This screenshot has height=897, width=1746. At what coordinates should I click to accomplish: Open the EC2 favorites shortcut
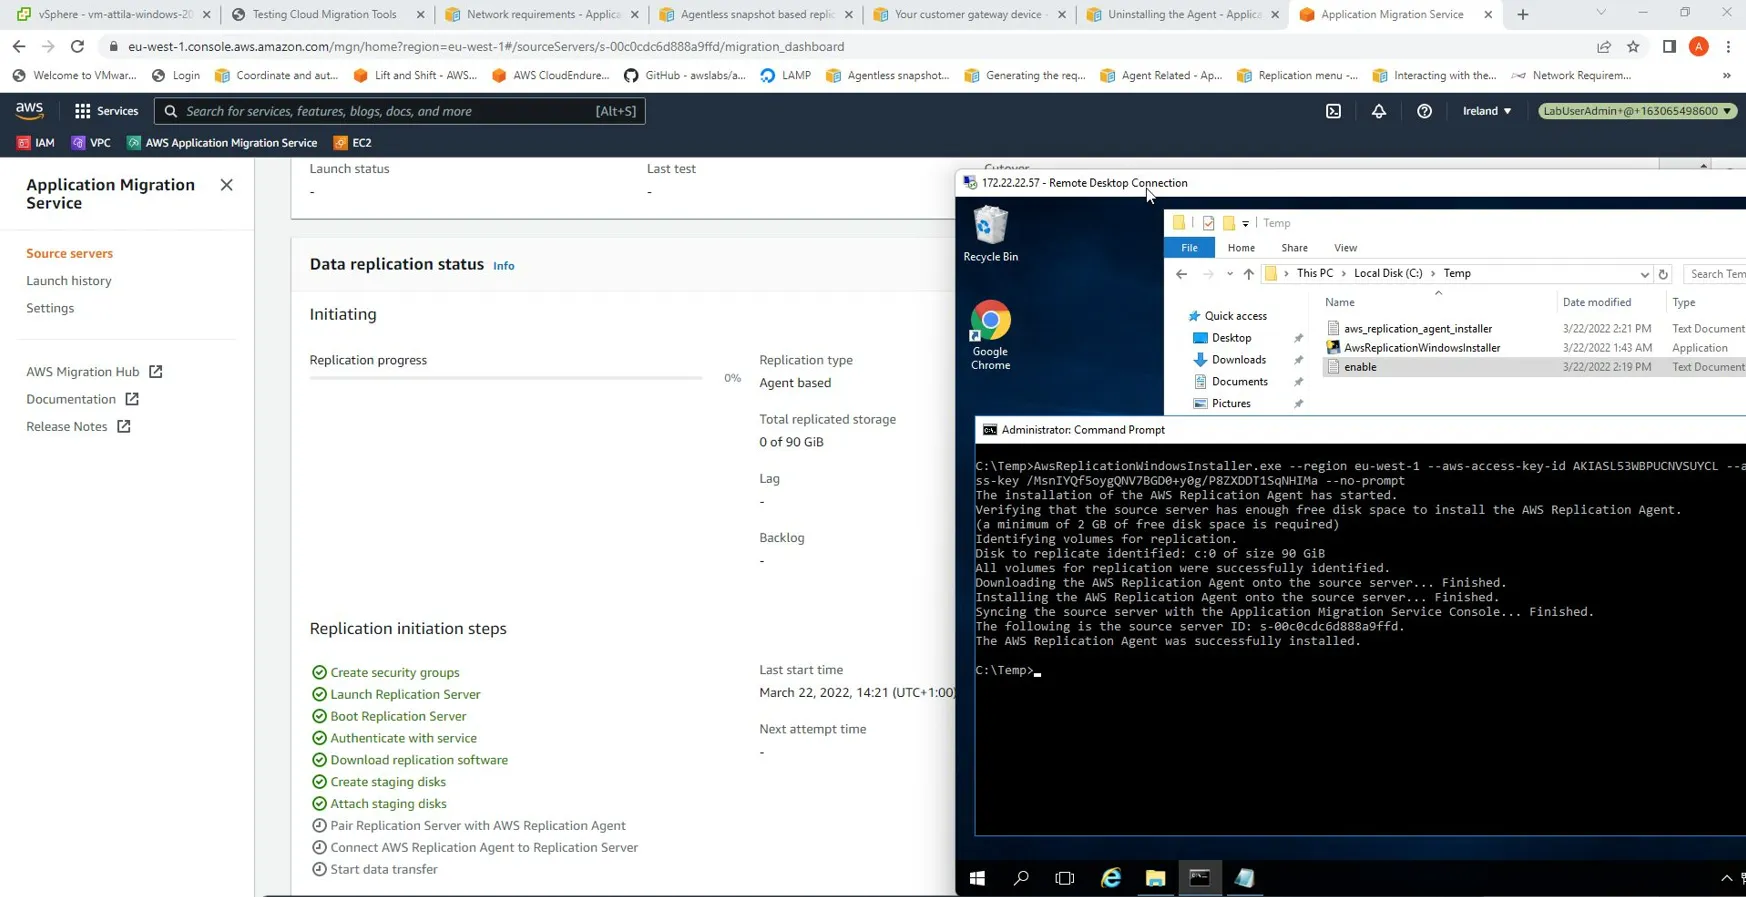pos(353,143)
